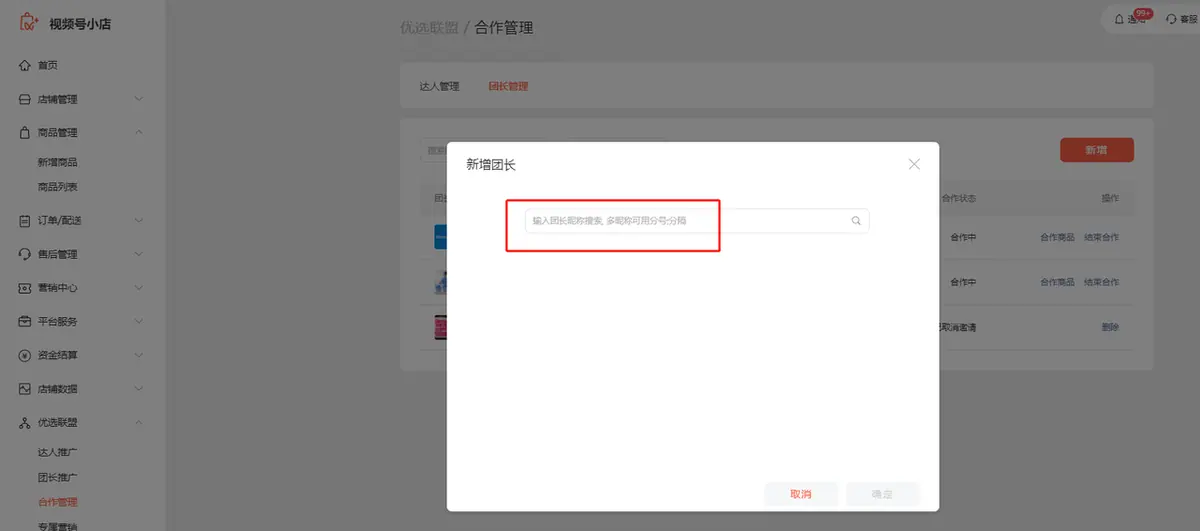Click the yen coin icon beside 资金结算

pos(25,355)
